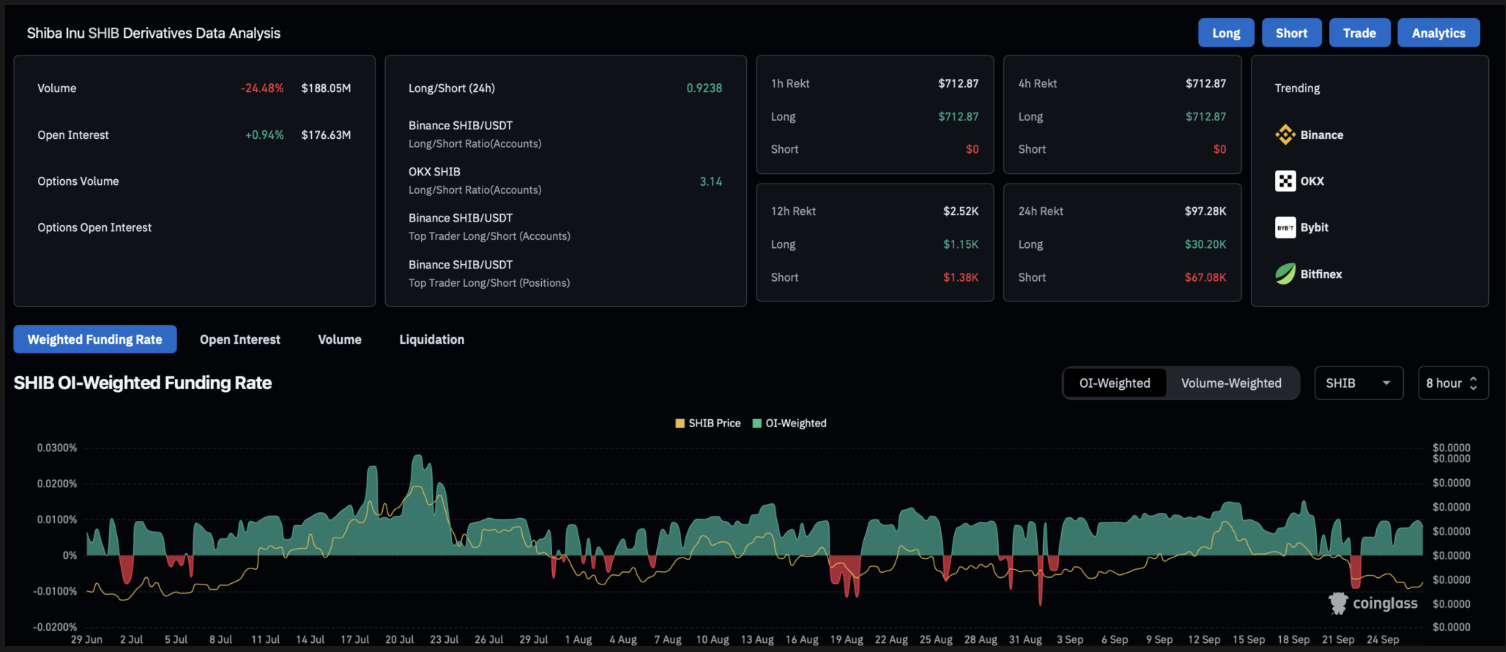Click Binance SHIB/USDT Long/Short Ratio row

click(x=474, y=134)
